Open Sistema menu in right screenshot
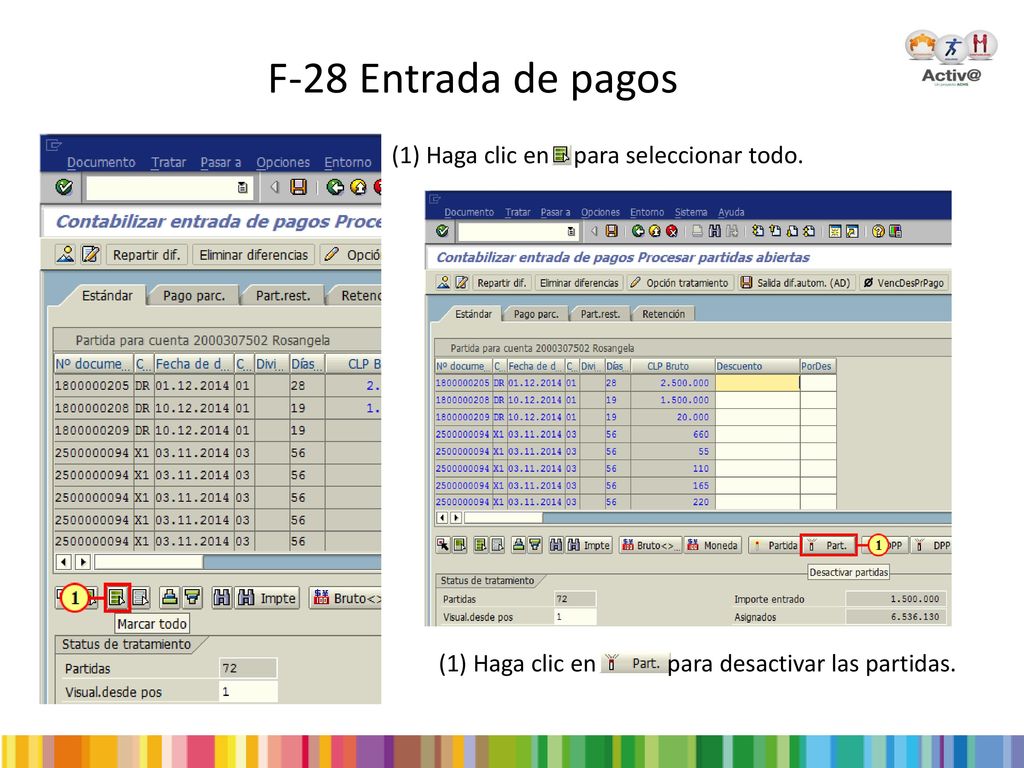 click(x=691, y=212)
